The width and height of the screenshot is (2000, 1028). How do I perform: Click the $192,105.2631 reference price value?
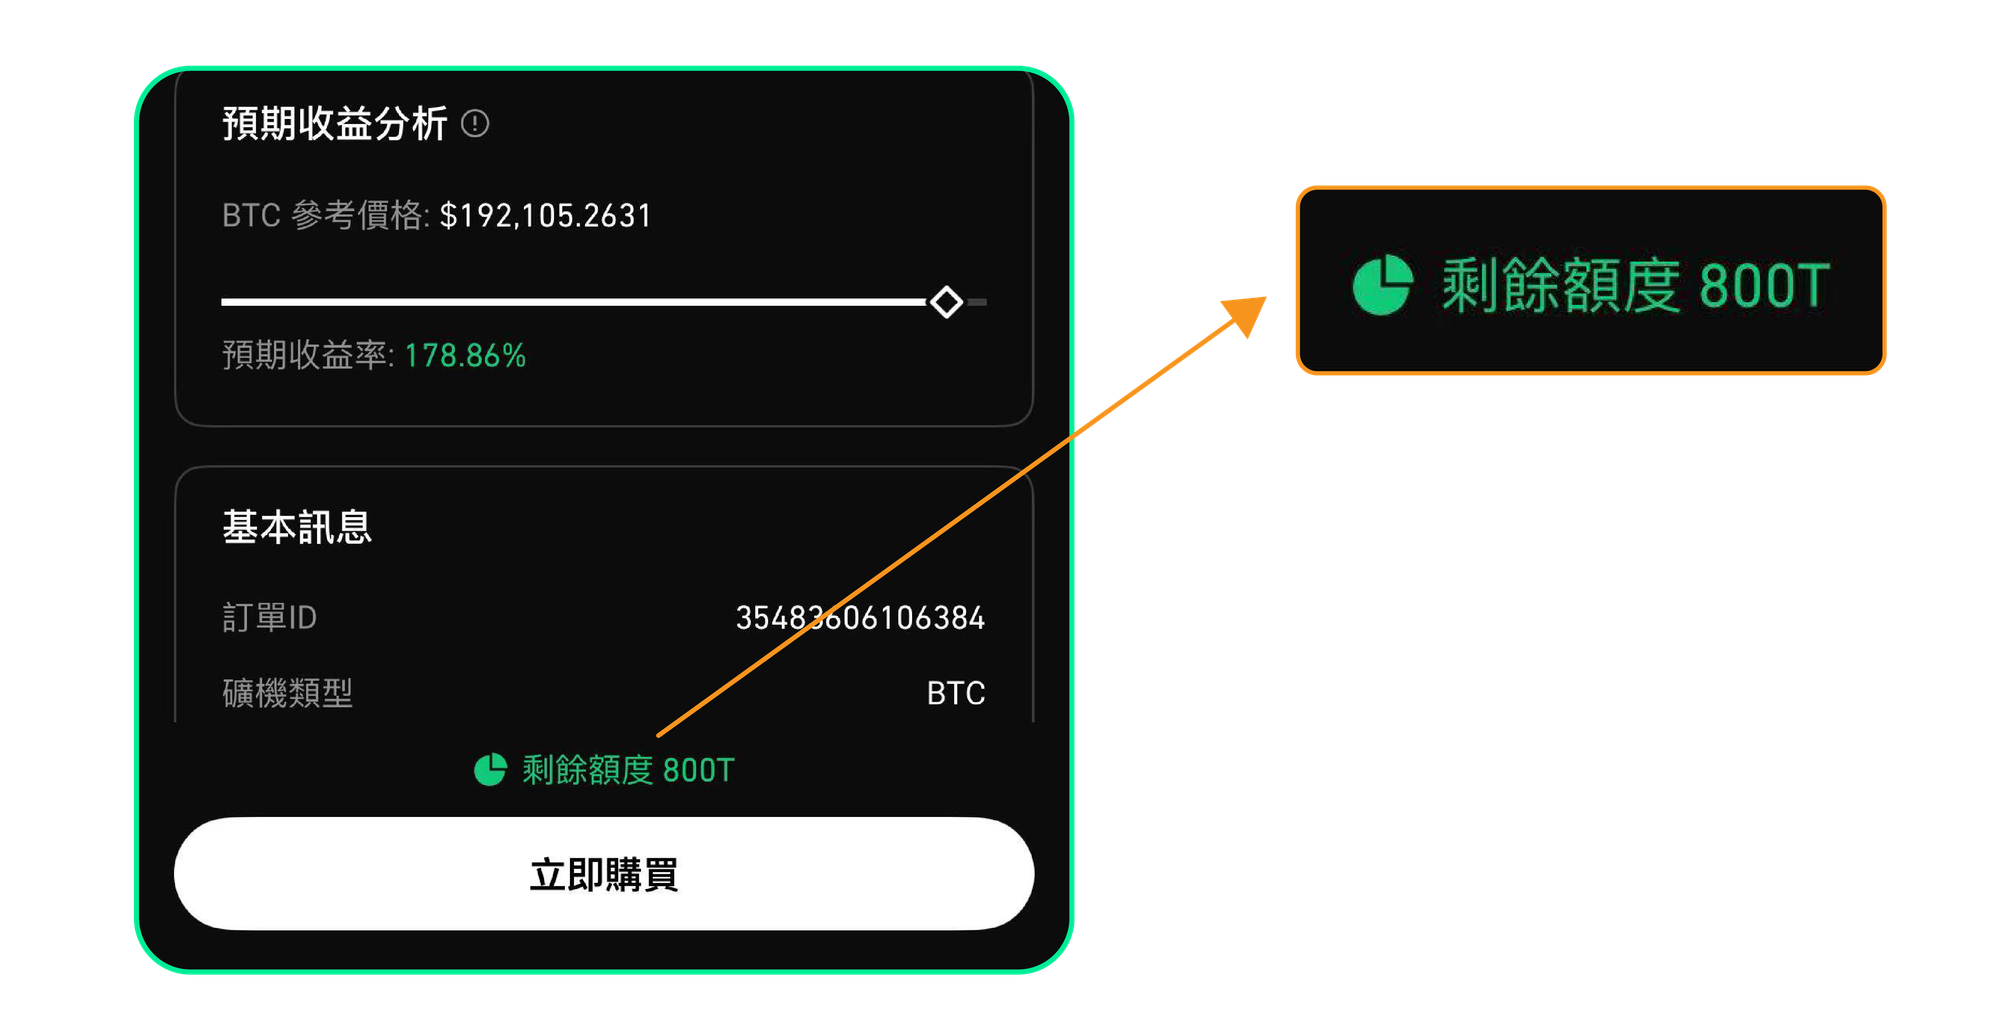pos(546,216)
